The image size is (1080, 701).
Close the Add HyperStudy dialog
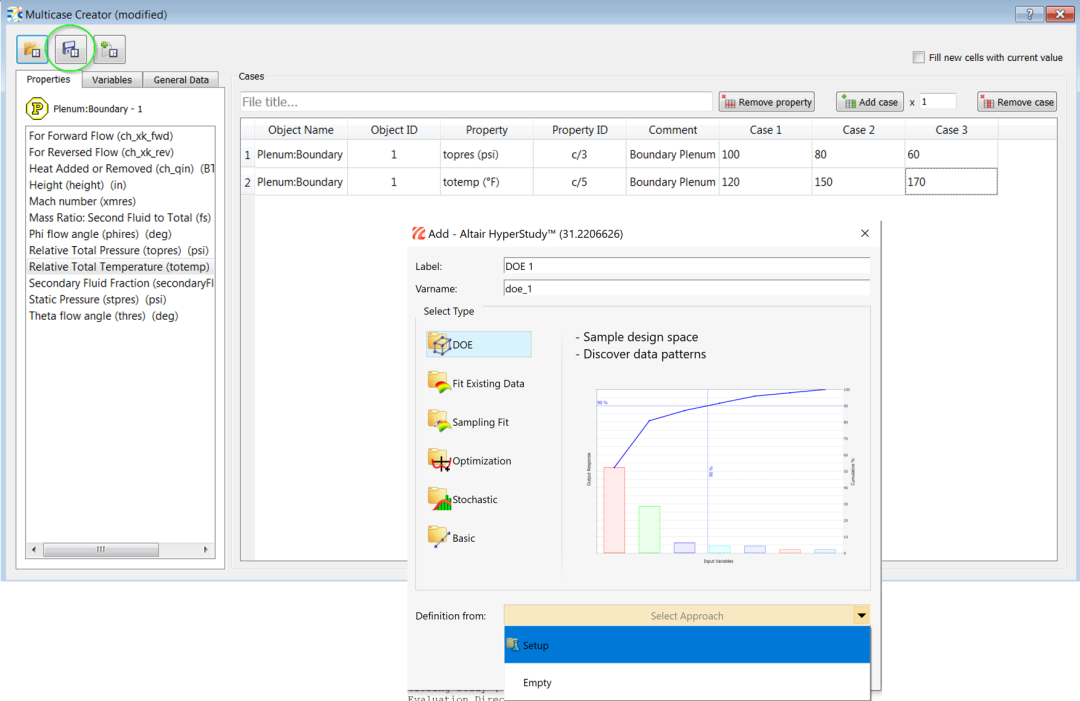pos(864,233)
